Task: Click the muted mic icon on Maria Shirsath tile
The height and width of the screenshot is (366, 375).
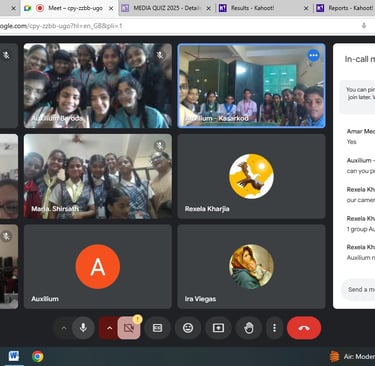Action: coord(160,145)
